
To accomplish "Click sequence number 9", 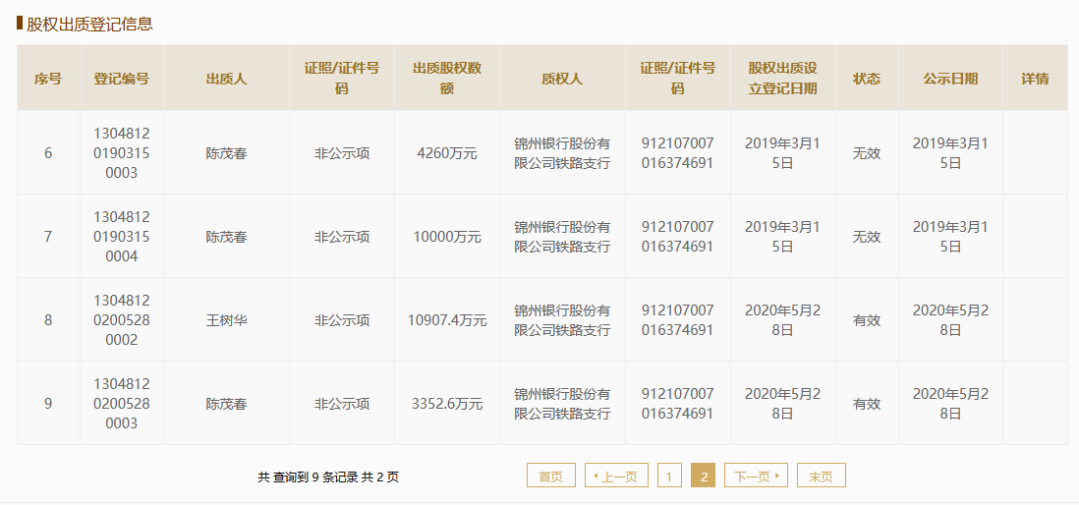I will pos(48,404).
